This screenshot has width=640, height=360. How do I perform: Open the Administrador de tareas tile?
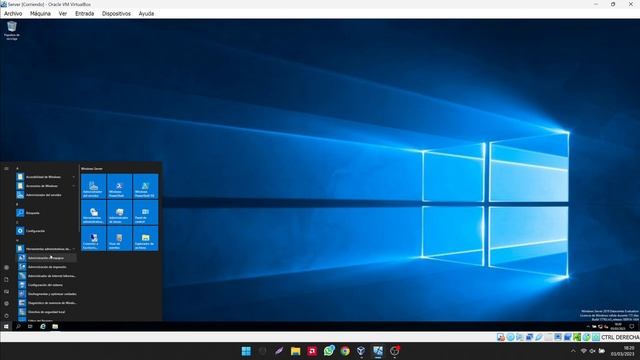[120, 213]
